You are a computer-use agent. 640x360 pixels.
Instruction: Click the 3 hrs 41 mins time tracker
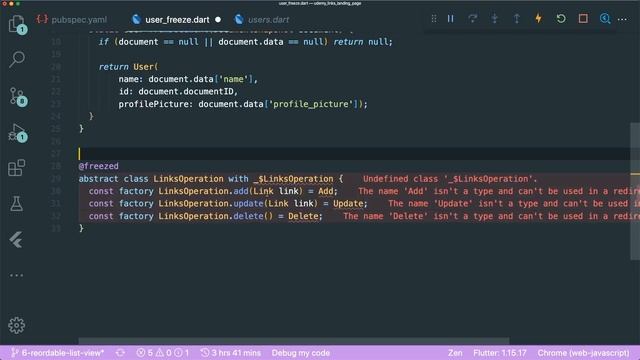pos(231,353)
